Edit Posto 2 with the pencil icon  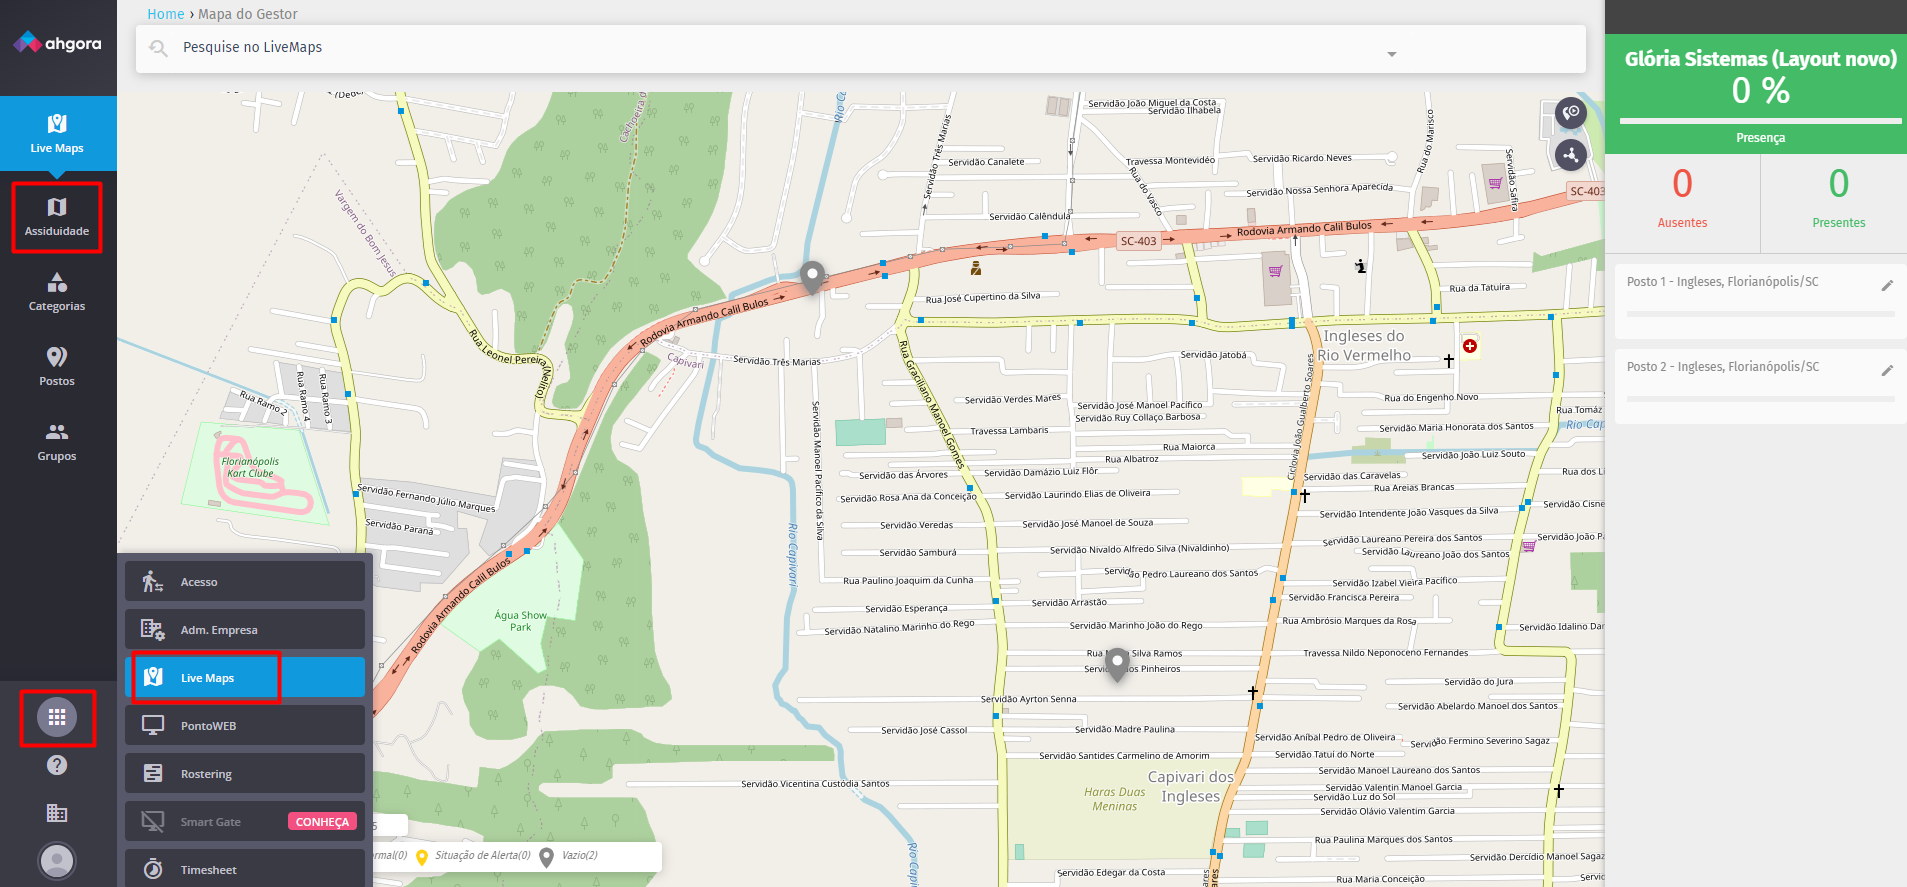1887,371
